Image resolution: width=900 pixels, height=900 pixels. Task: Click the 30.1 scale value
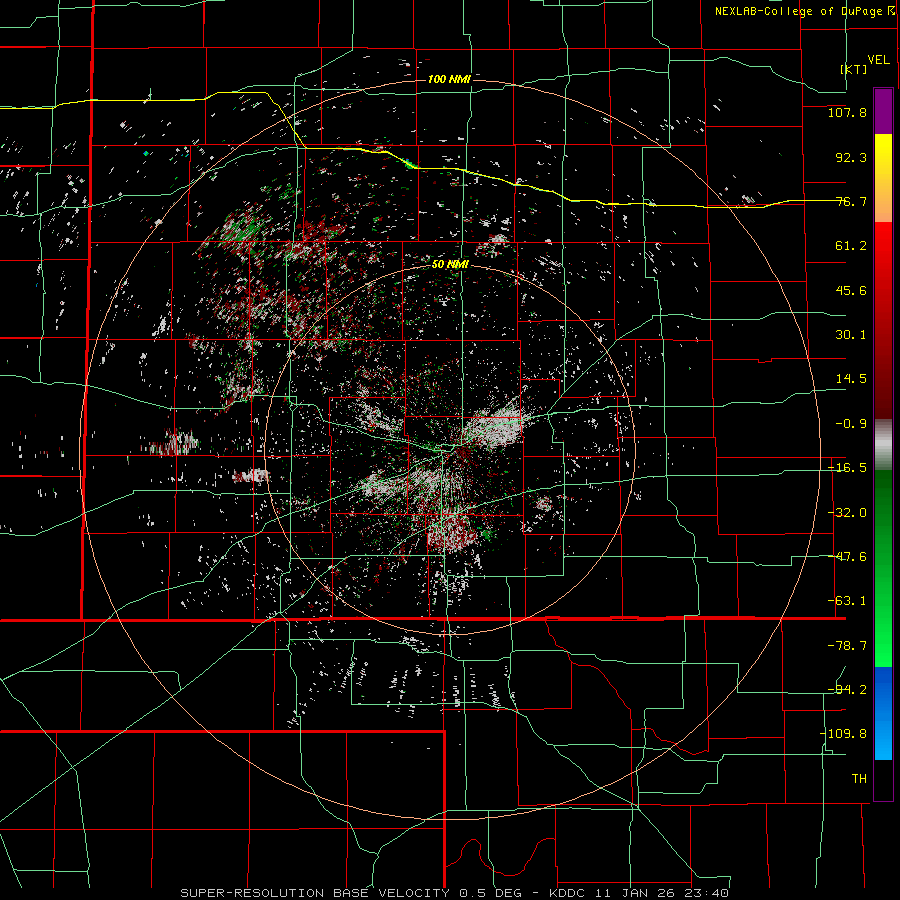pyautogui.click(x=851, y=335)
